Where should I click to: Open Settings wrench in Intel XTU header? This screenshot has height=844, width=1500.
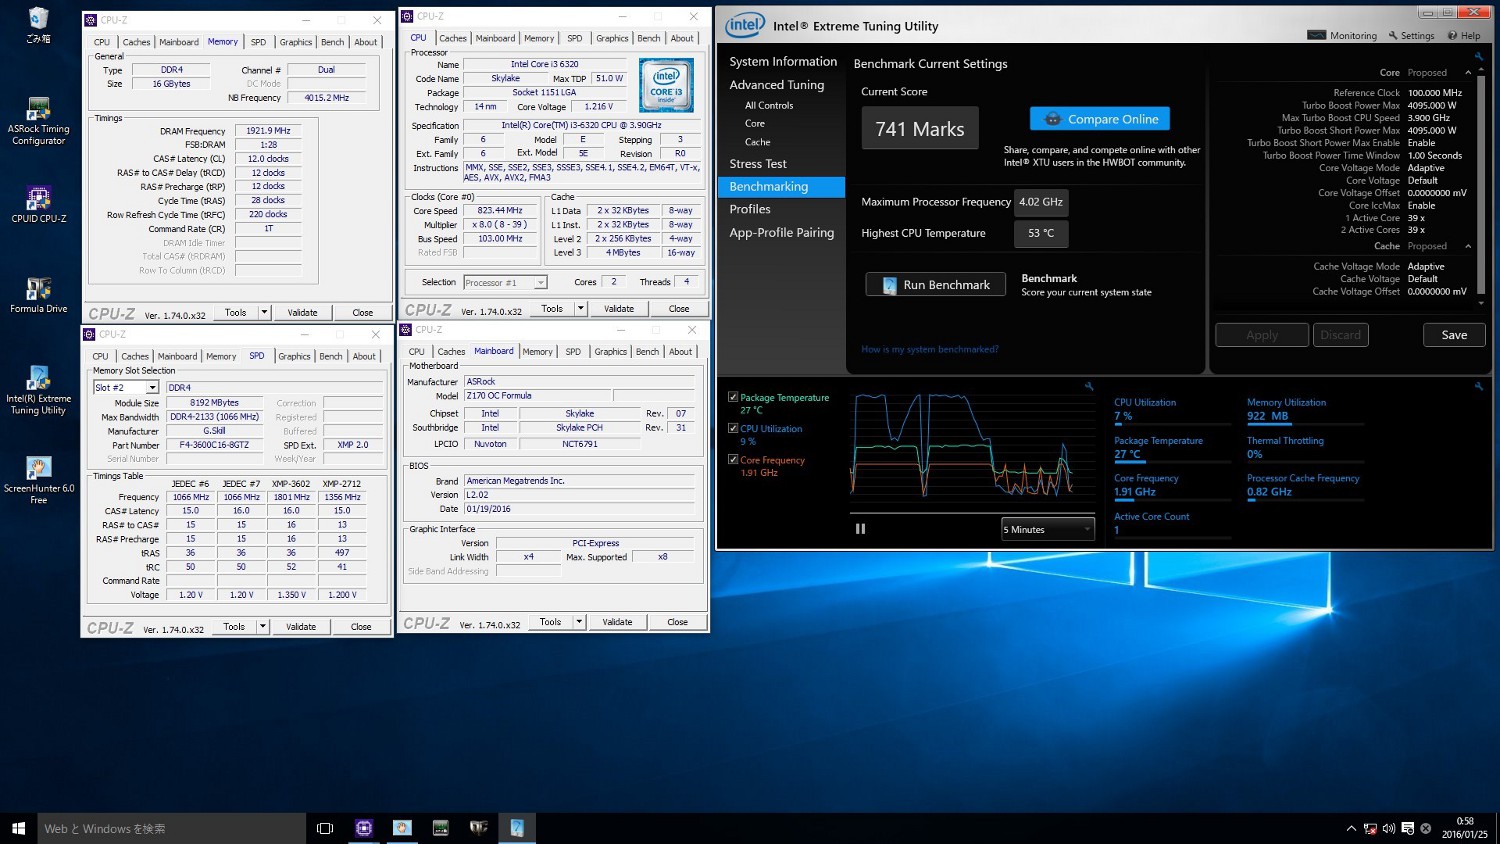pyautogui.click(x=1411, y=35)
